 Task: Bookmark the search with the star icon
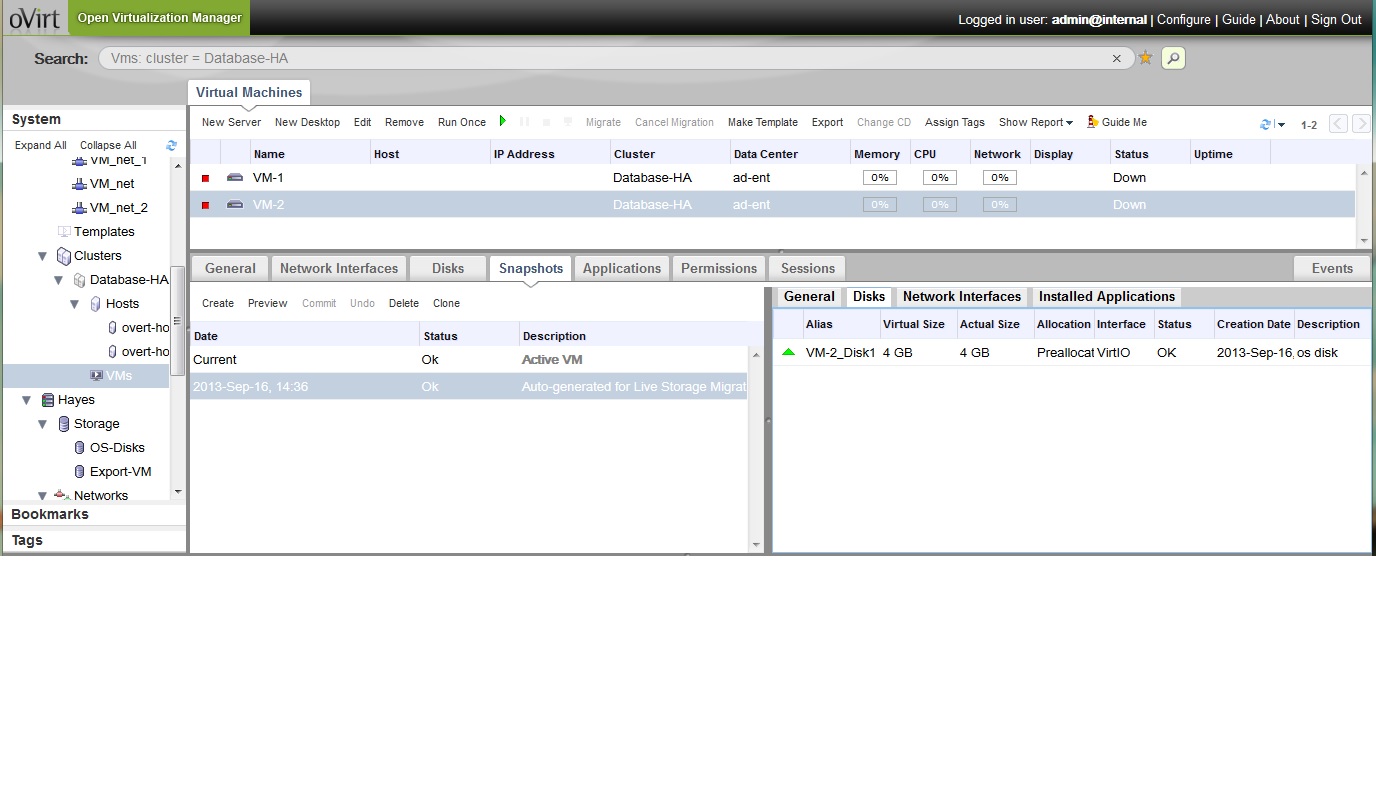1146,58
